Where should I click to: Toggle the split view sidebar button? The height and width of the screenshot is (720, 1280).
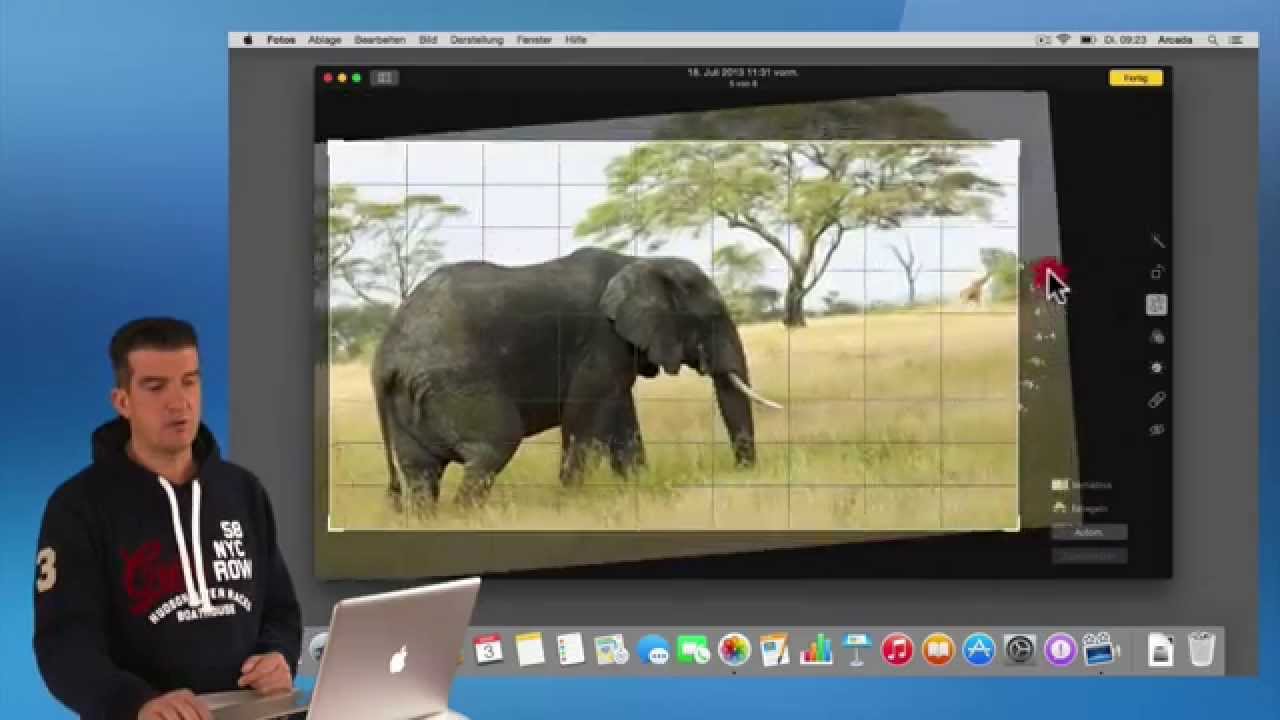pyautogui.click(x=384, y=78)
